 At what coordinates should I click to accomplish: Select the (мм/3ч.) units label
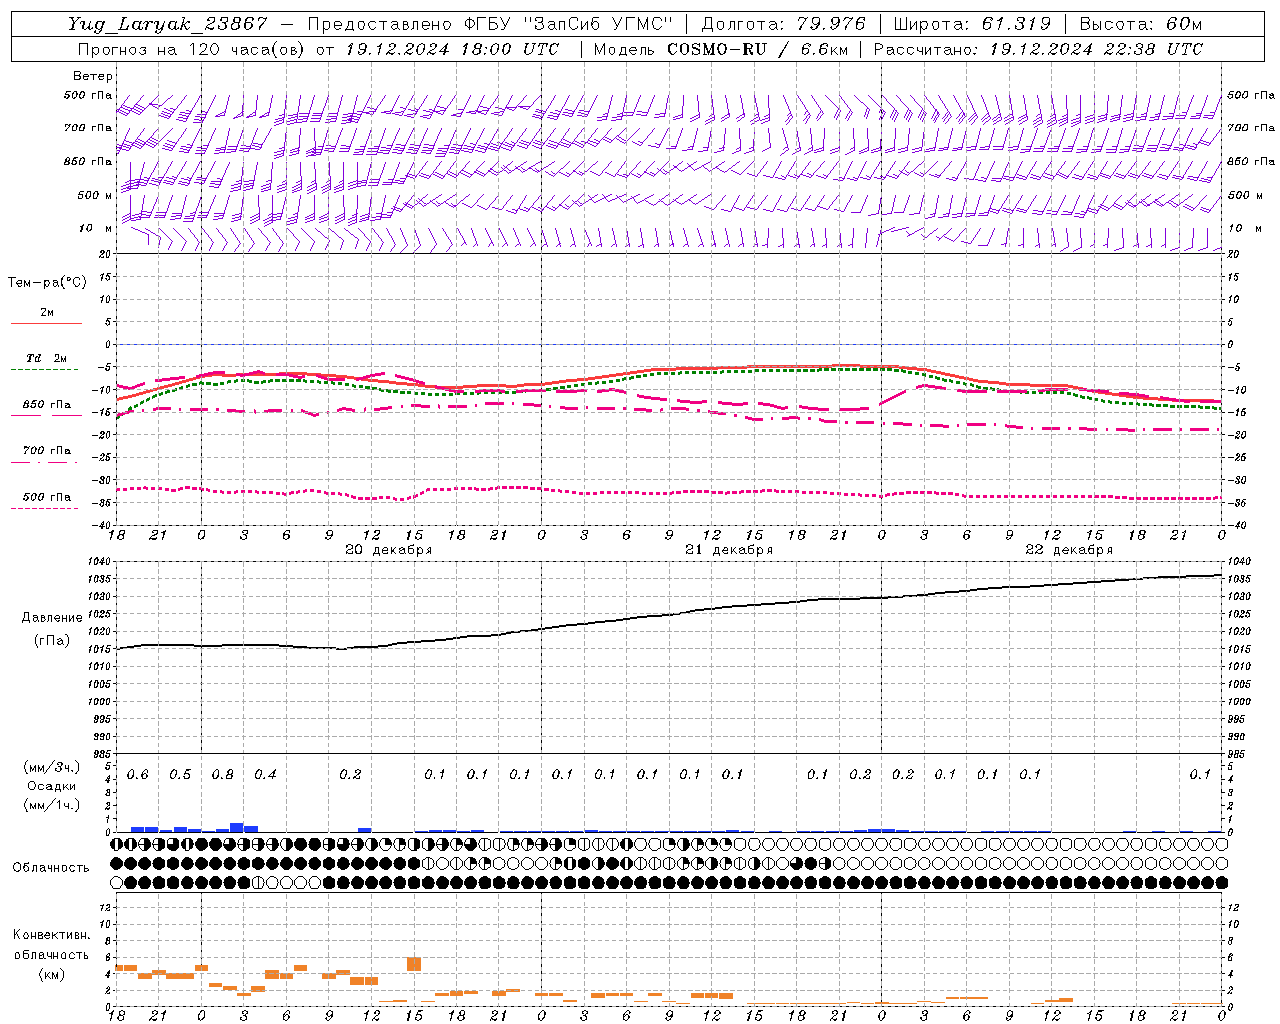point(52,767)
